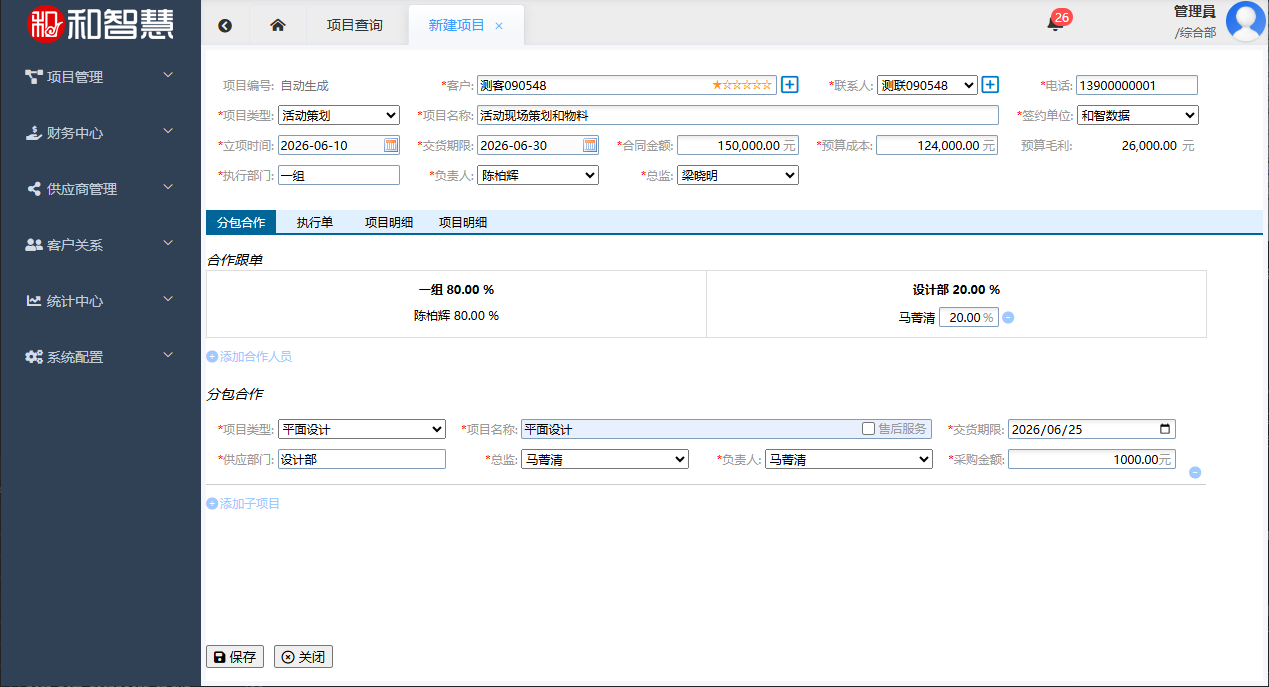Viewport: 1269px width, 687px height.
Task: Expand 客户关系 sidebar chevron
Action: (x=168, y=243)
